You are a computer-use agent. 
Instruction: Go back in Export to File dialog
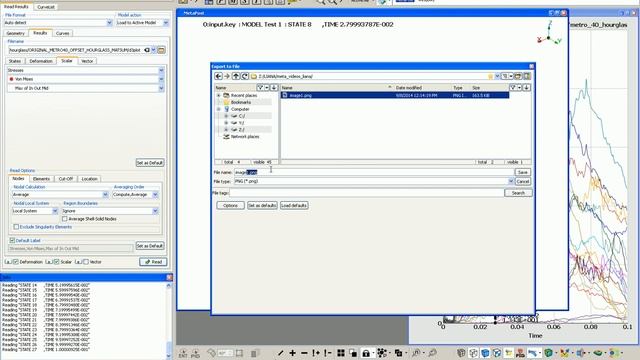pyautogui.click(x=218, y=76)
